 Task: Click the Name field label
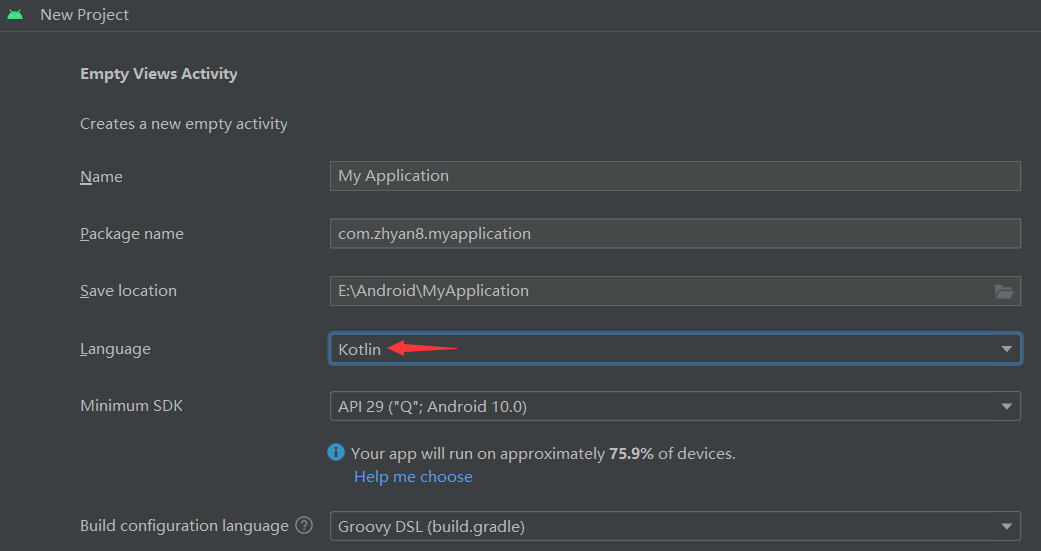click(x=101, y=177)
